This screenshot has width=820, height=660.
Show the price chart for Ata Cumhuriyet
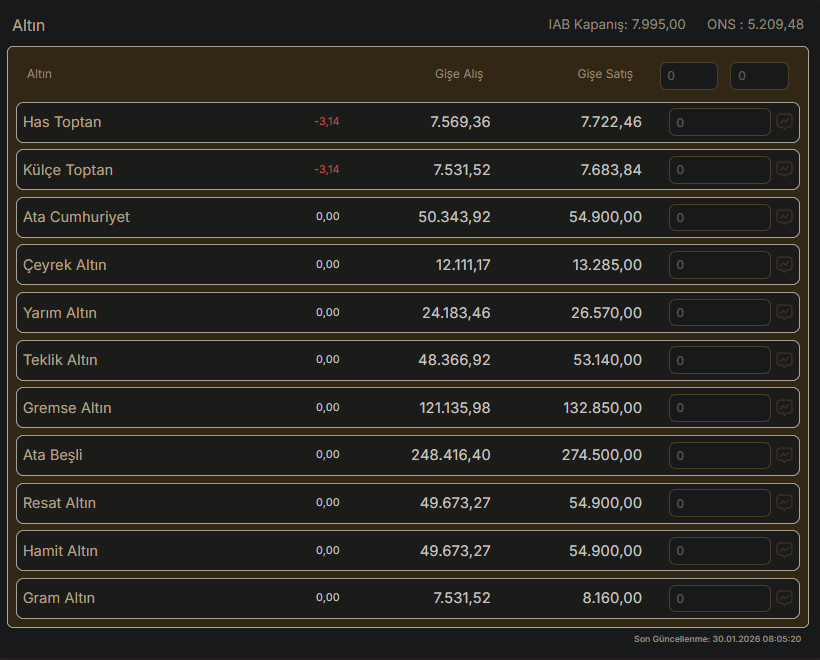[785, 217]
